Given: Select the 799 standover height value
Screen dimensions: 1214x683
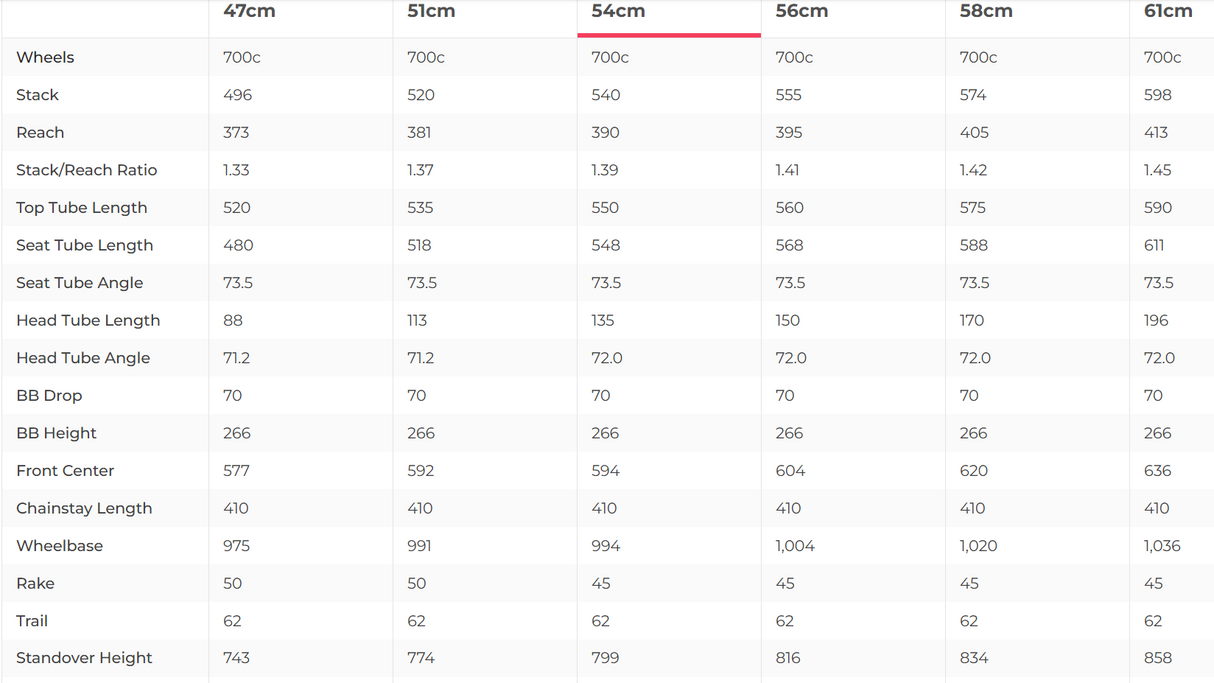Looking at the screenshot, I should [605, 658].
